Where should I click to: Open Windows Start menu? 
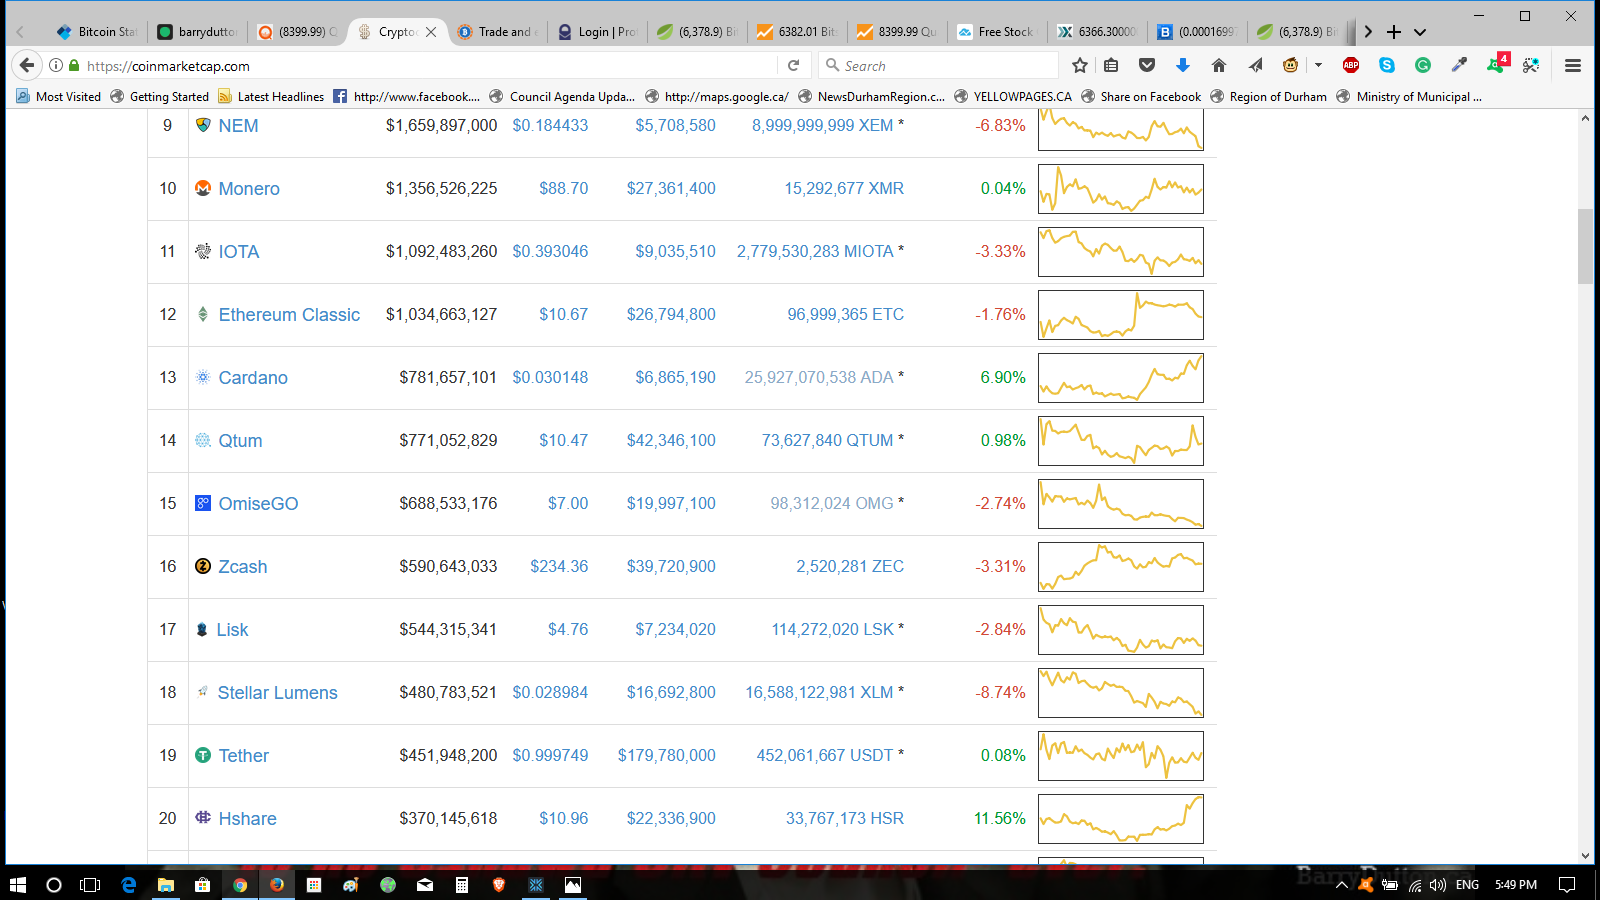pyautogui.click(x=17, y=884)
